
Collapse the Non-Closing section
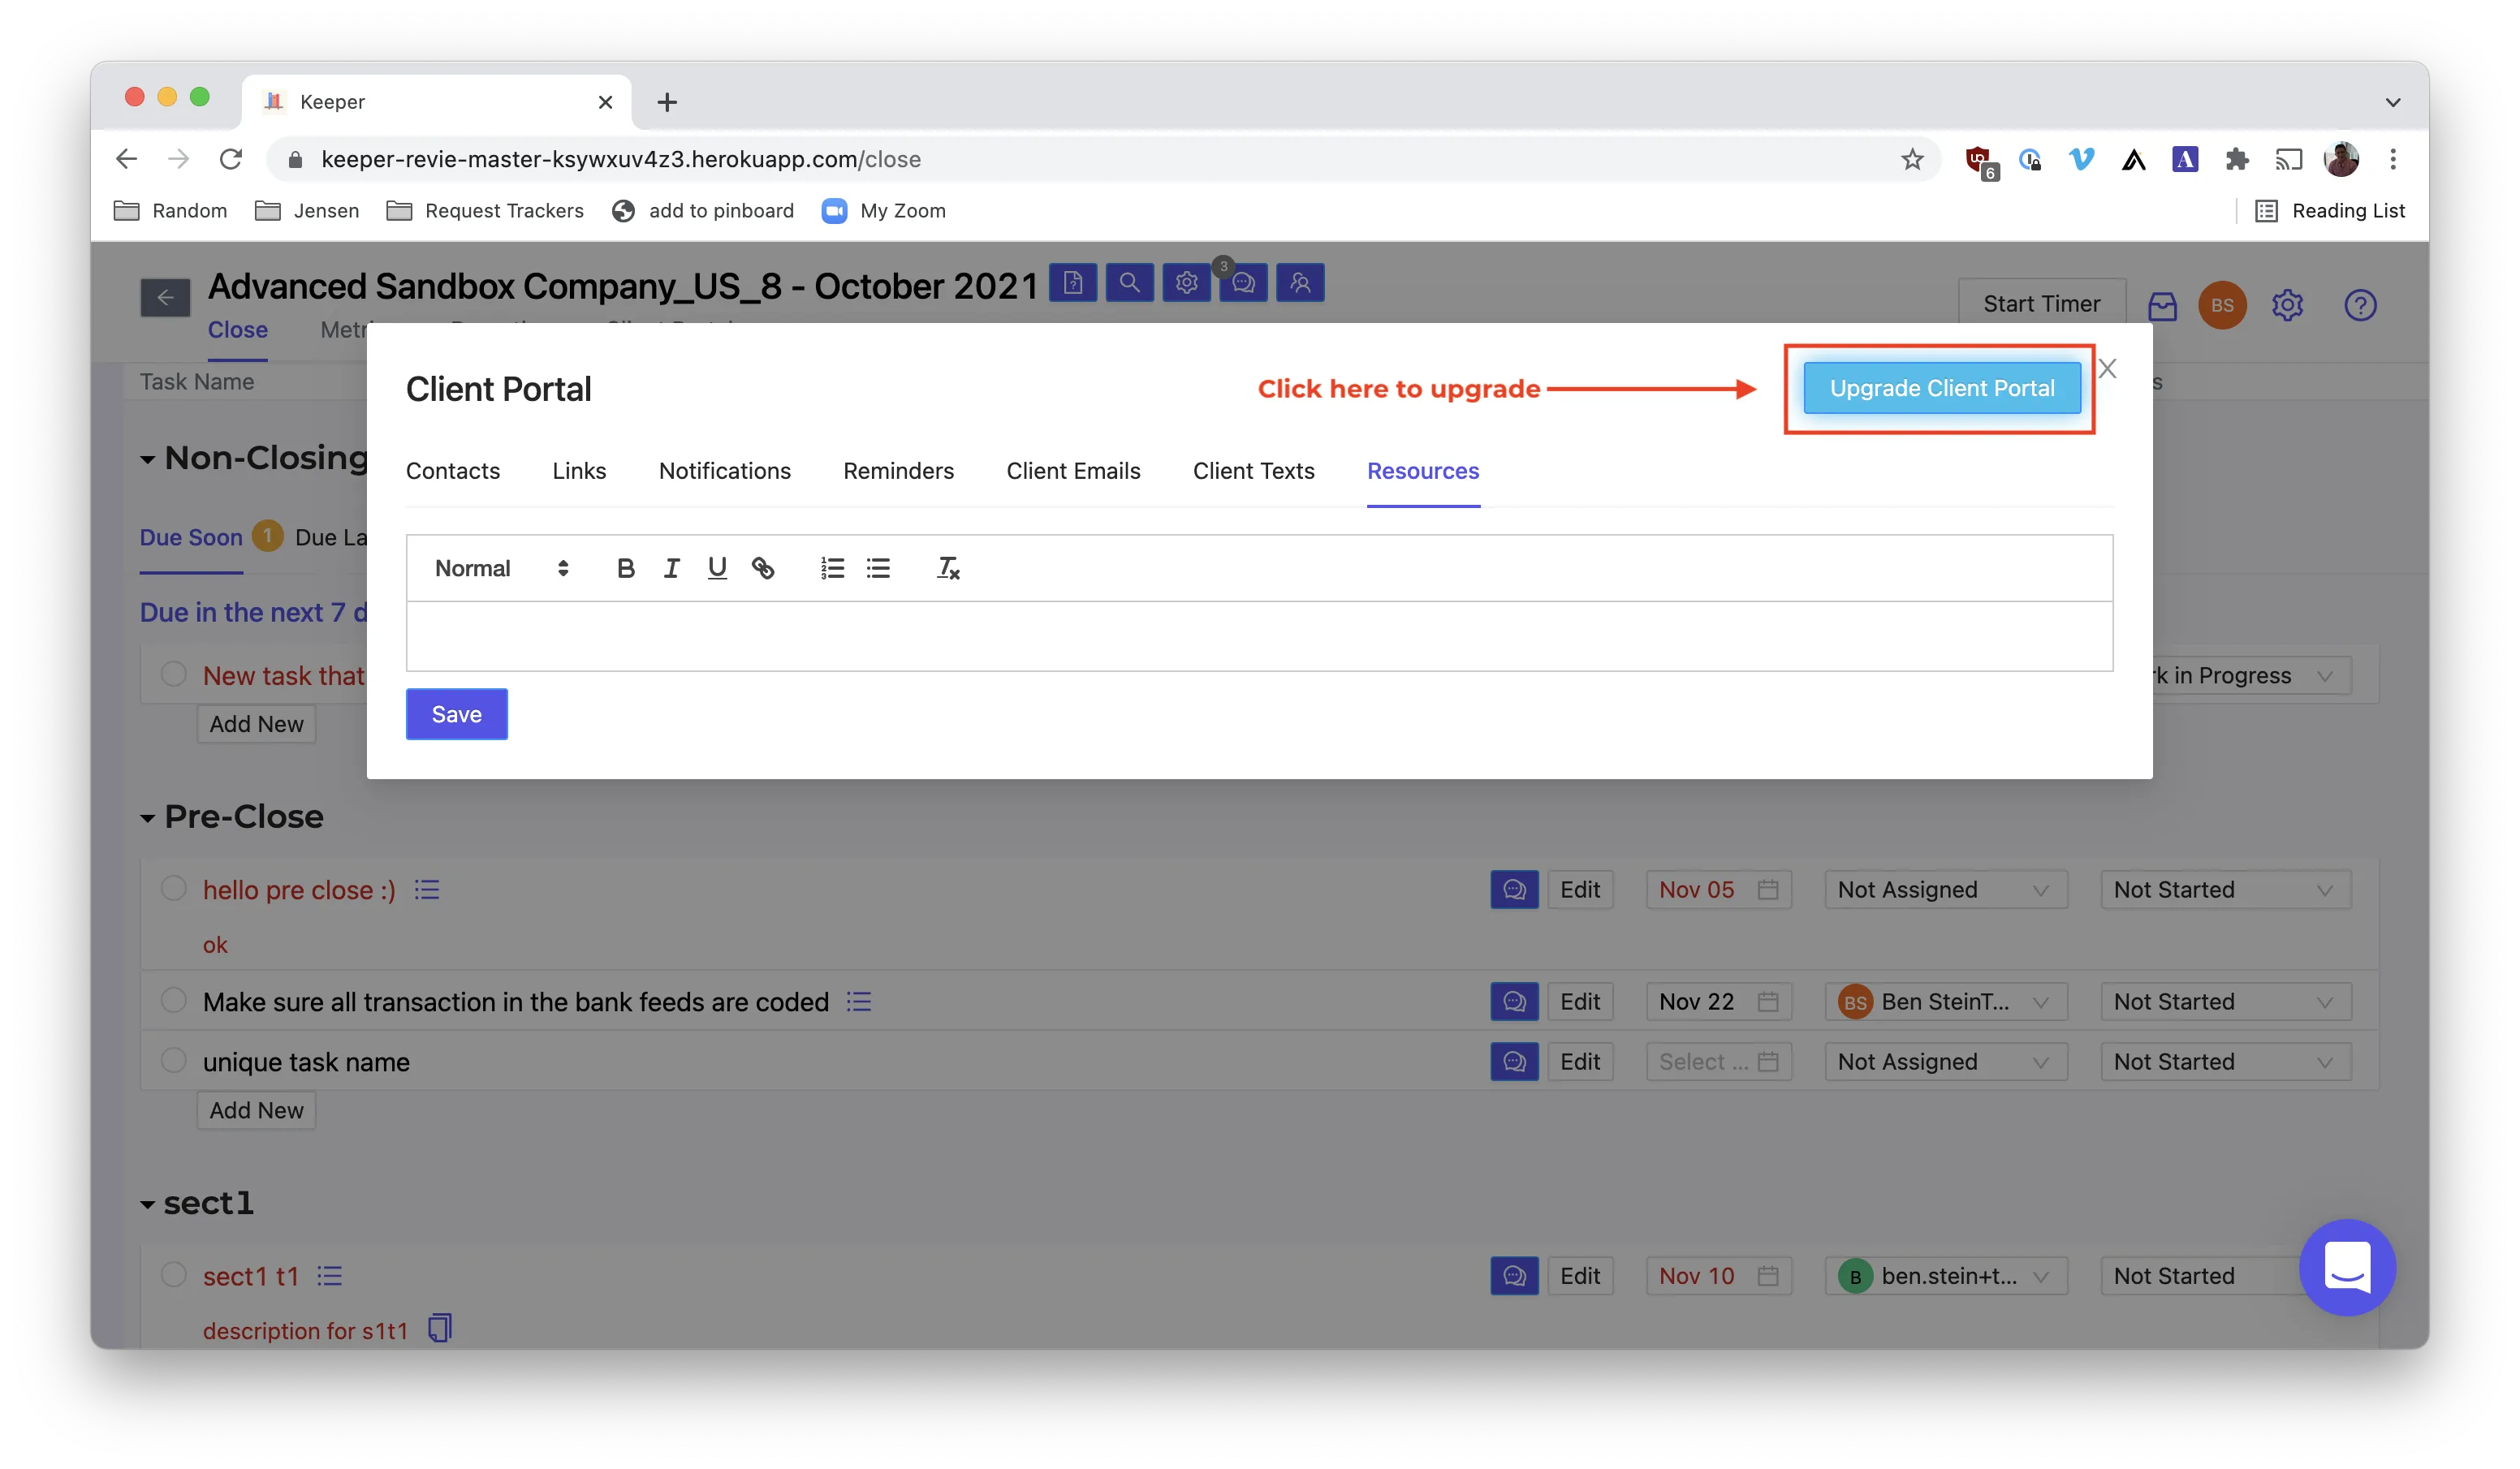[147, 460]
